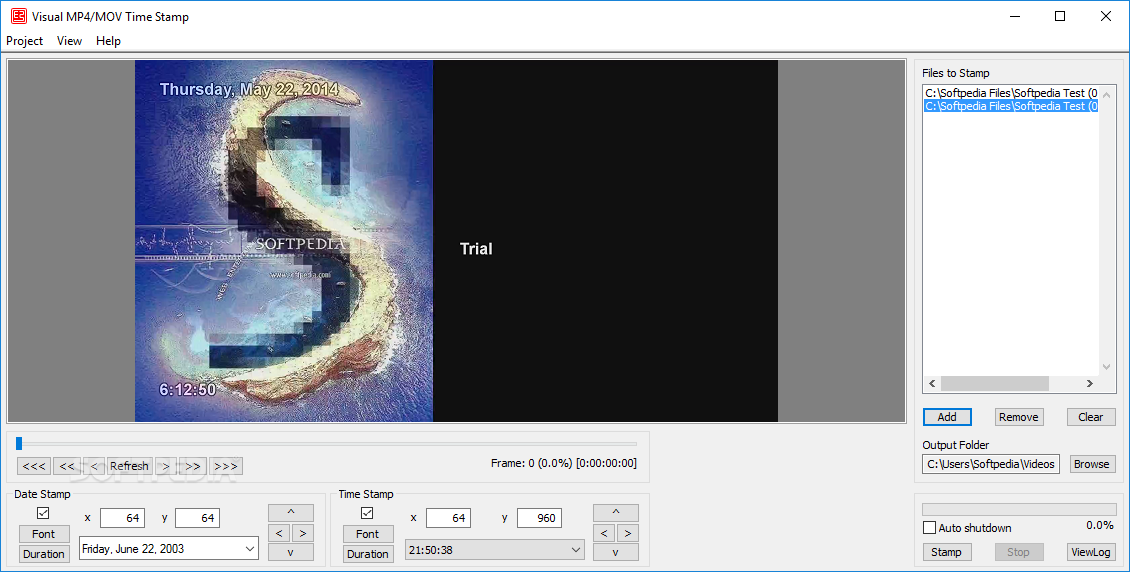
Task: Move Date Stamp up with ^ arrow
Action: 291,512
